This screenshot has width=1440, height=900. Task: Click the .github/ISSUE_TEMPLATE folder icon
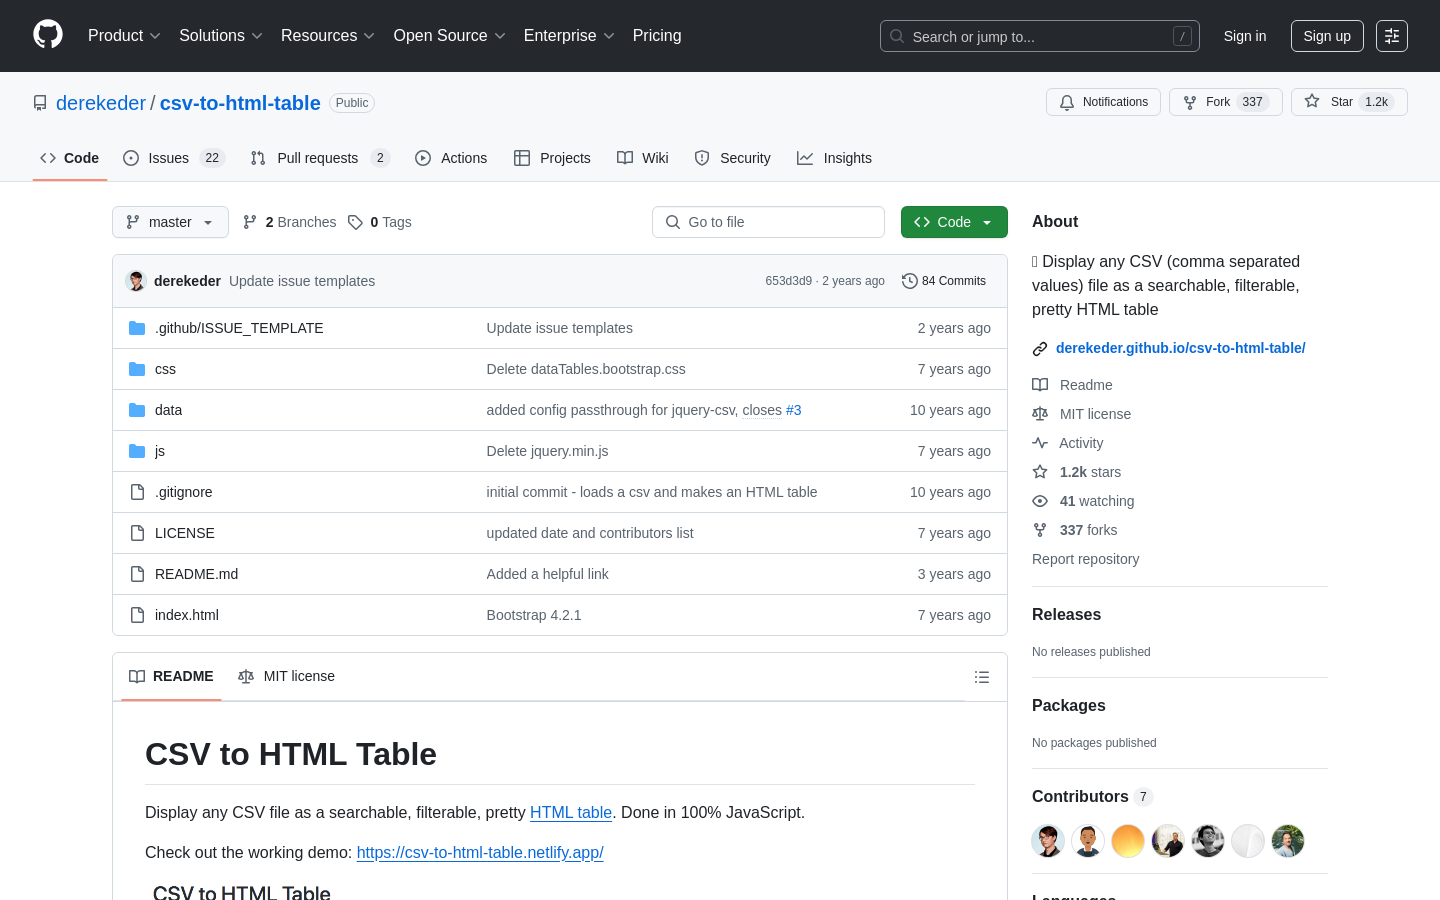[x=137, y=328]
